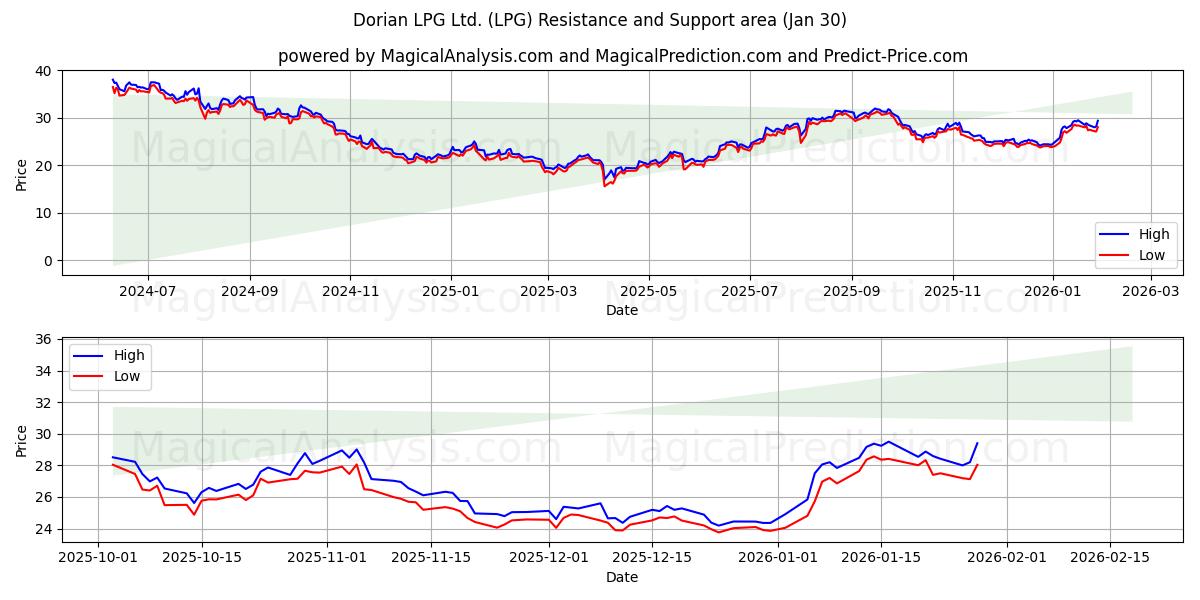Screen dimensions: 1200x600
Task: Click the top chart's 'Price' y-axis label
Action: pos(22,173)
